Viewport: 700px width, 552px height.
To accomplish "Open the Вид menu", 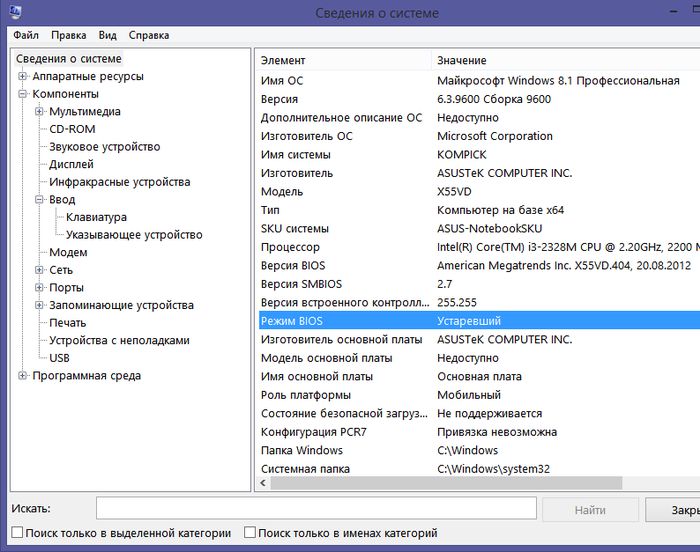I will point(107,35).
